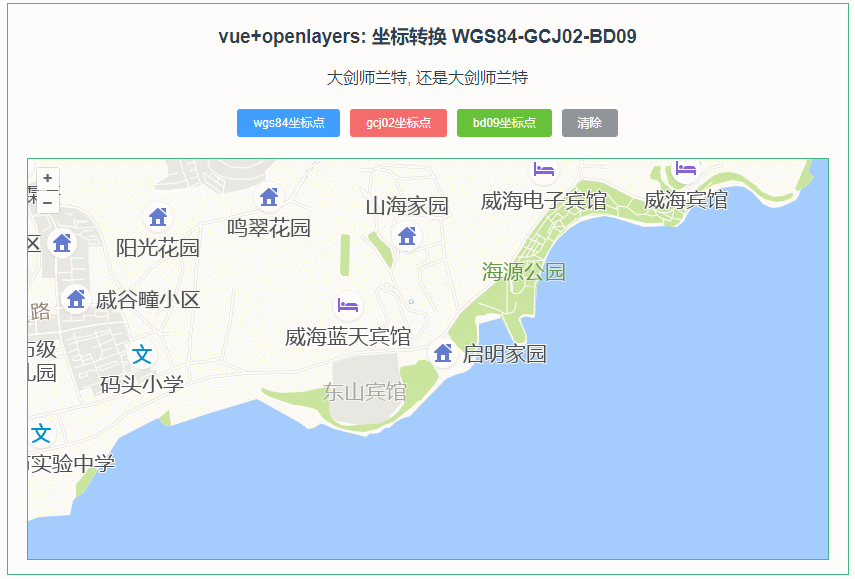Image resolution: width=855 pixels, height=579 pixels.
Task: Click the gcj02坐标点 red button
Action: (x=399, y=123)
